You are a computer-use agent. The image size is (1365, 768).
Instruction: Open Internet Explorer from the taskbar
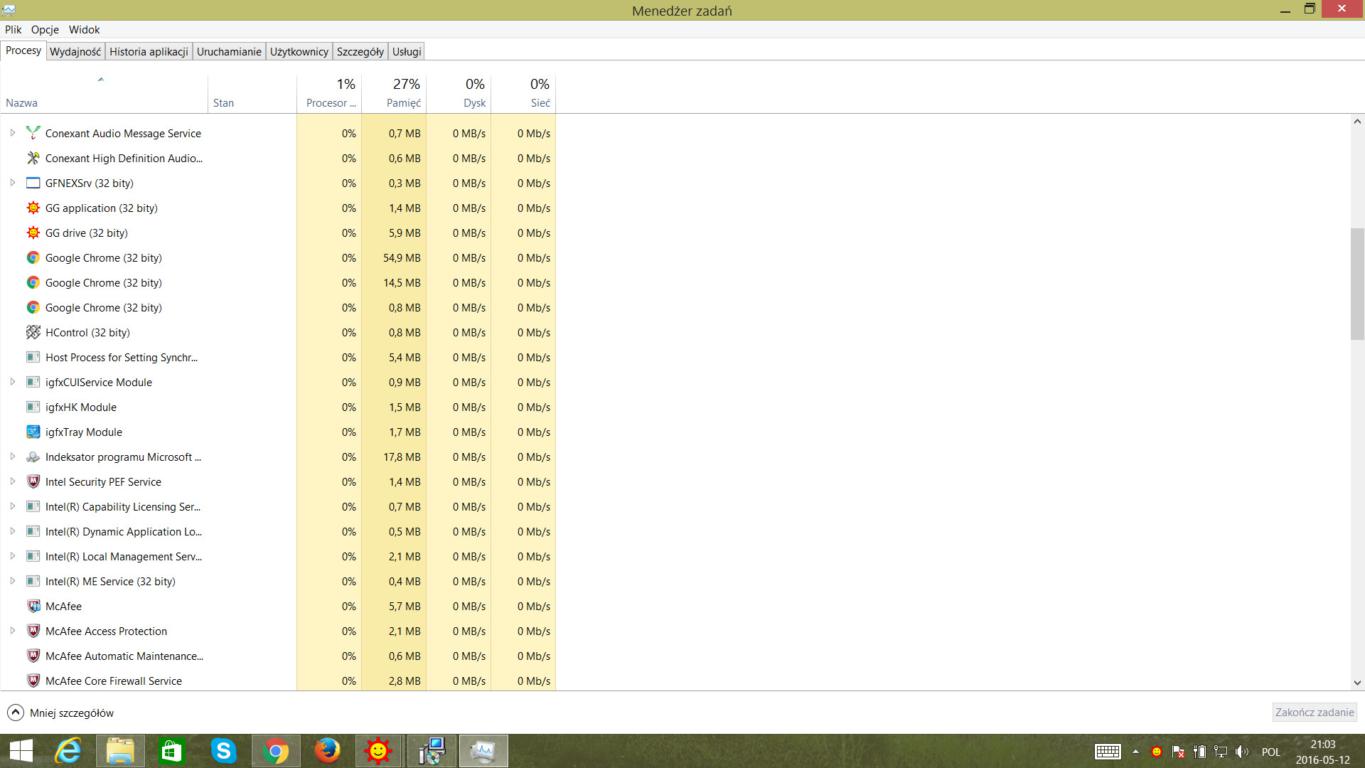pyautogui.click(x=68, y=751)
